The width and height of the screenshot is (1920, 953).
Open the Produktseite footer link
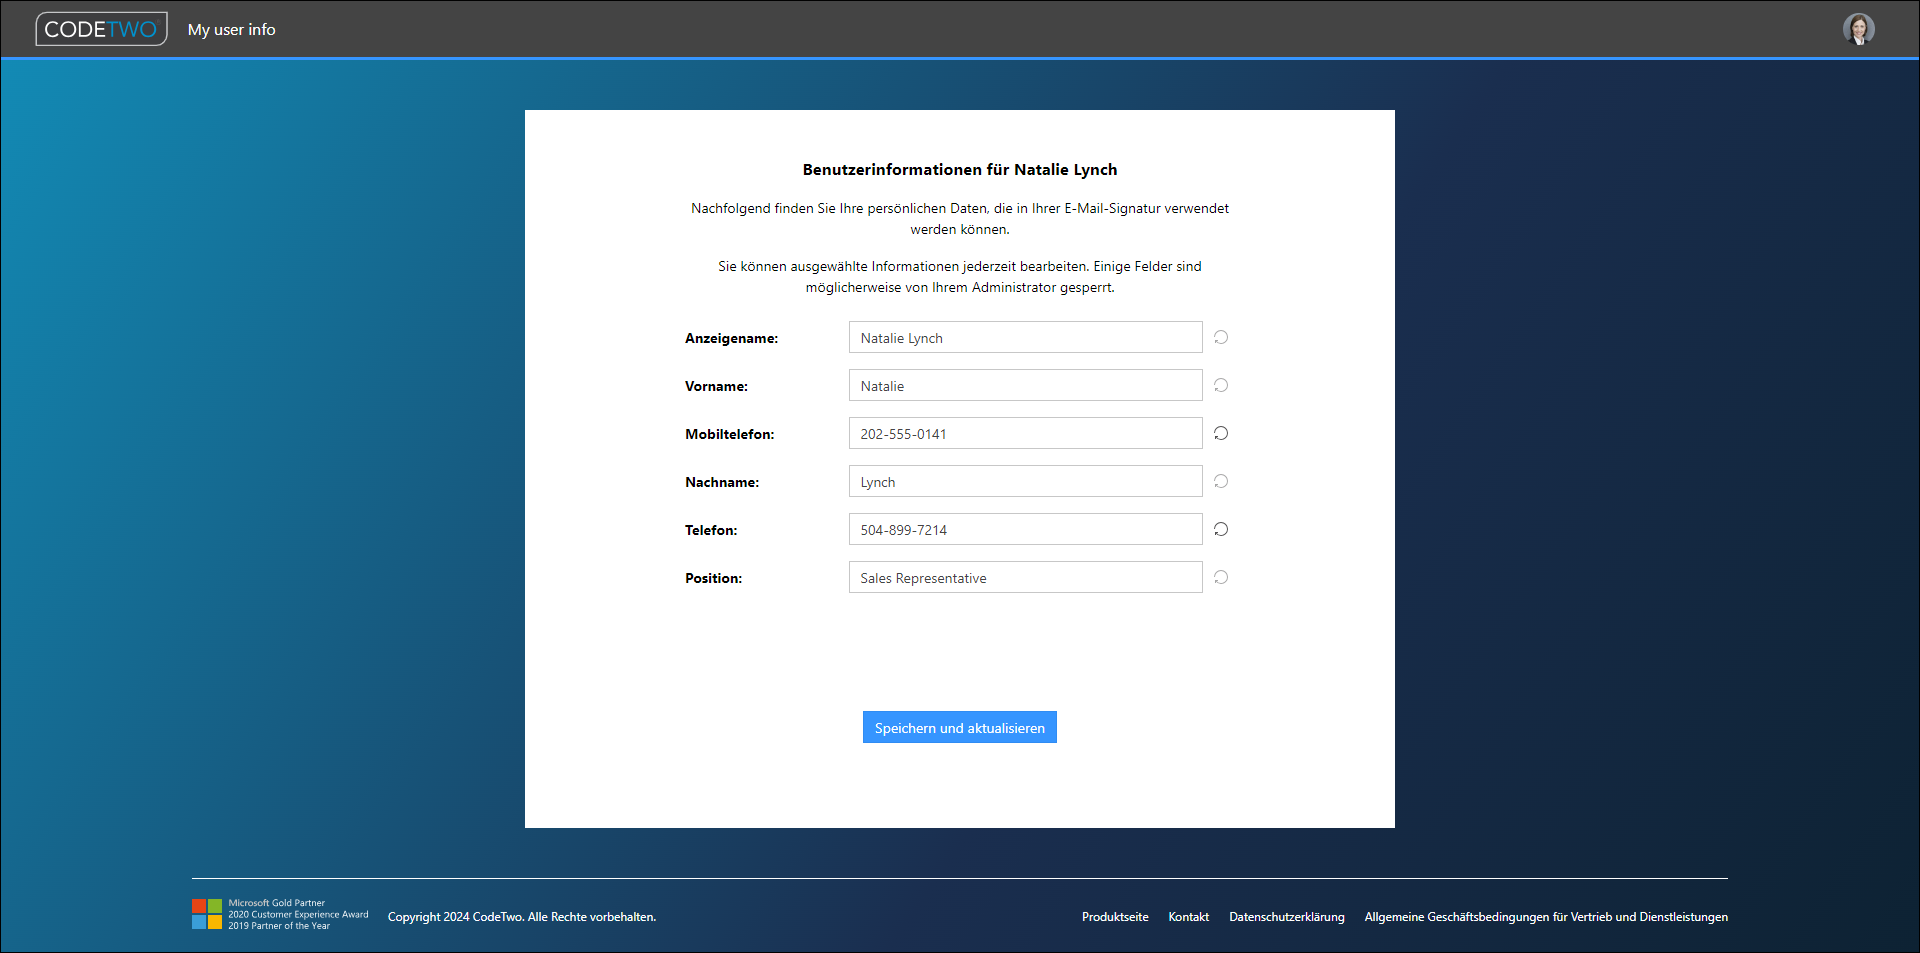click(x=1114, y=917)
